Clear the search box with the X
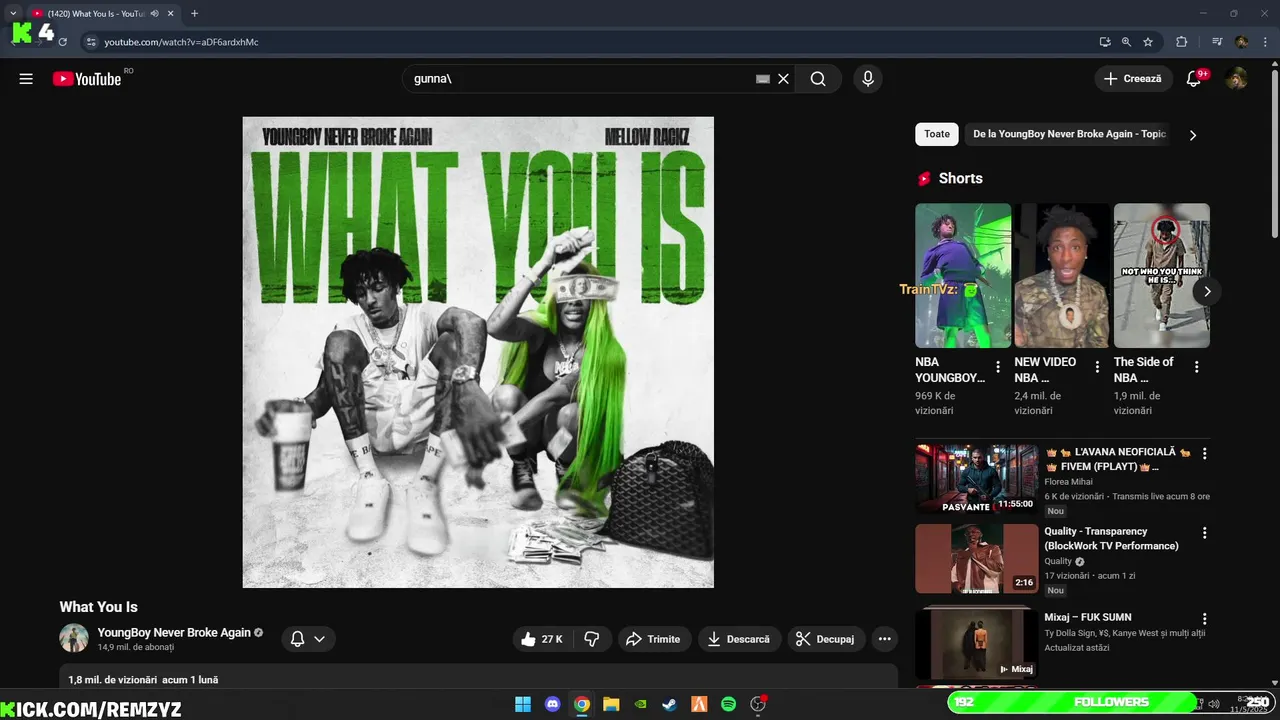The width and height of the screenshot is (1280, 720). coord(784,79)
